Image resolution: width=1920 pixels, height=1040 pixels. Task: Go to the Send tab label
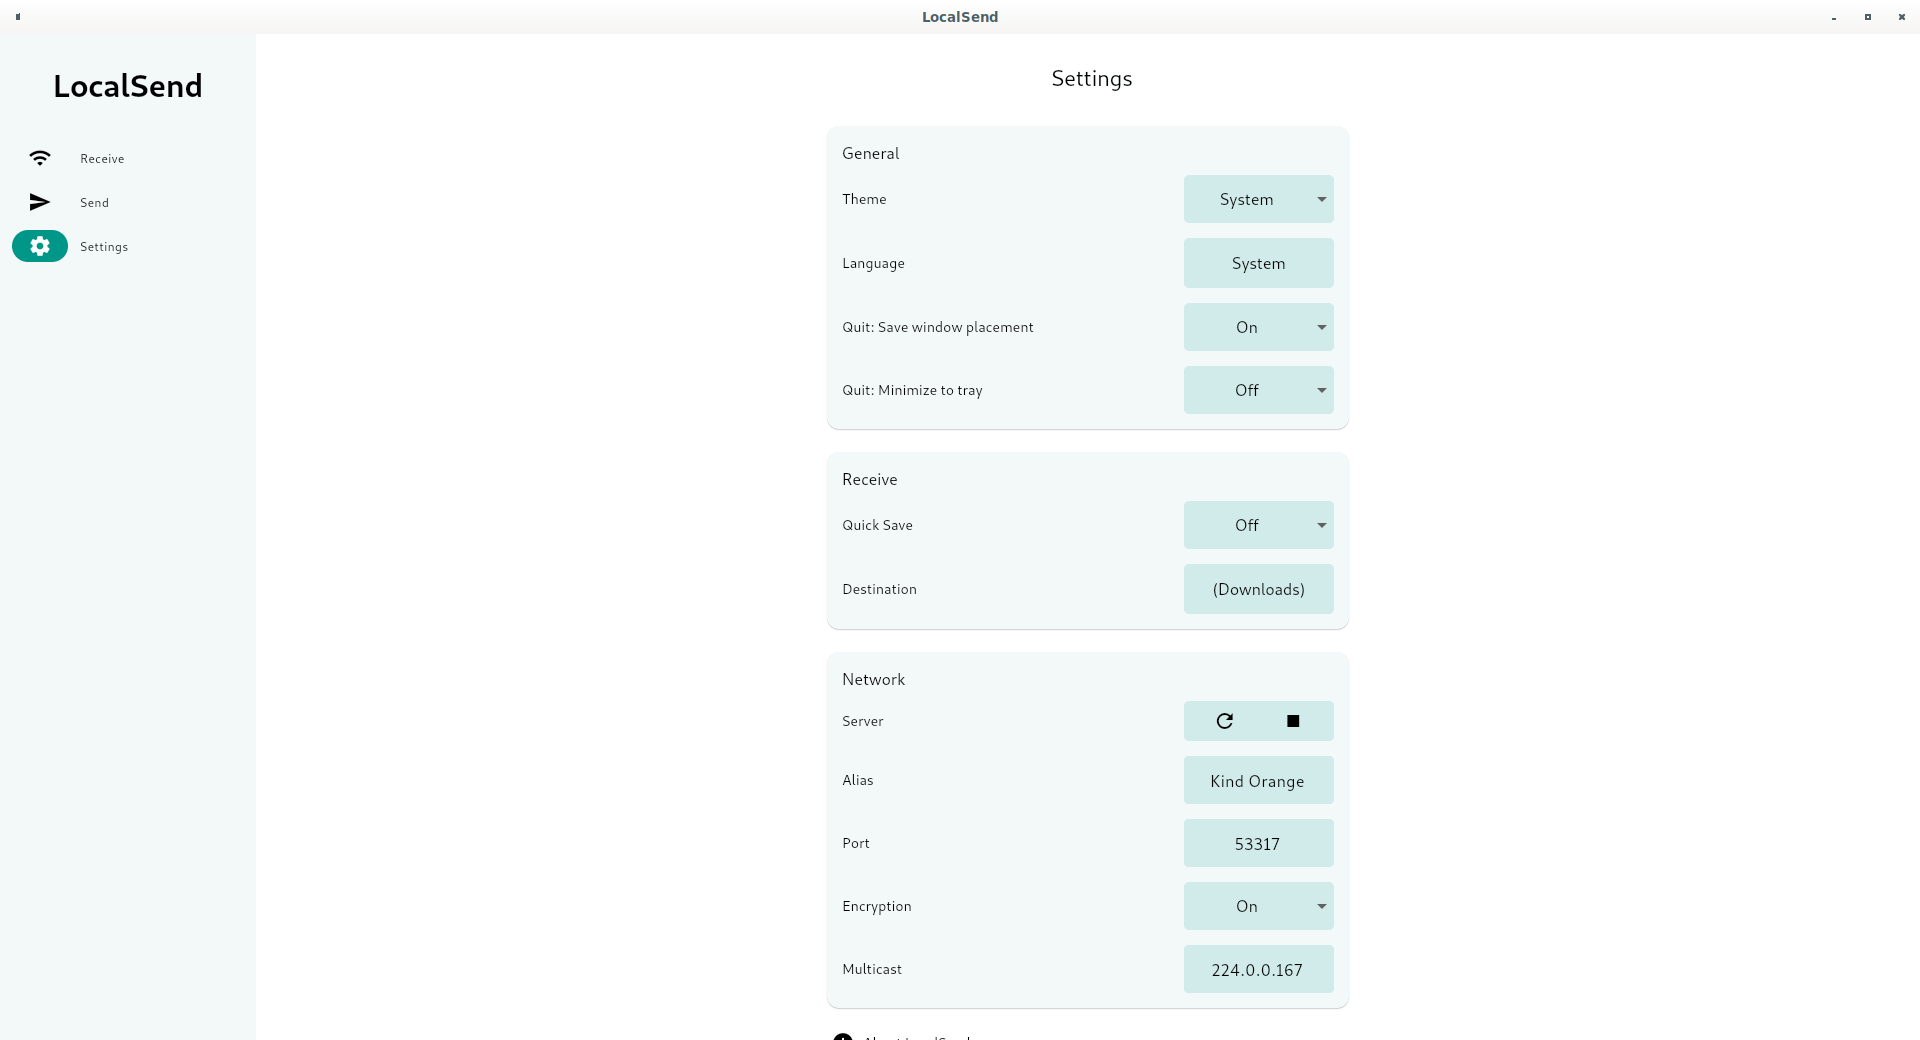[94, 203]
